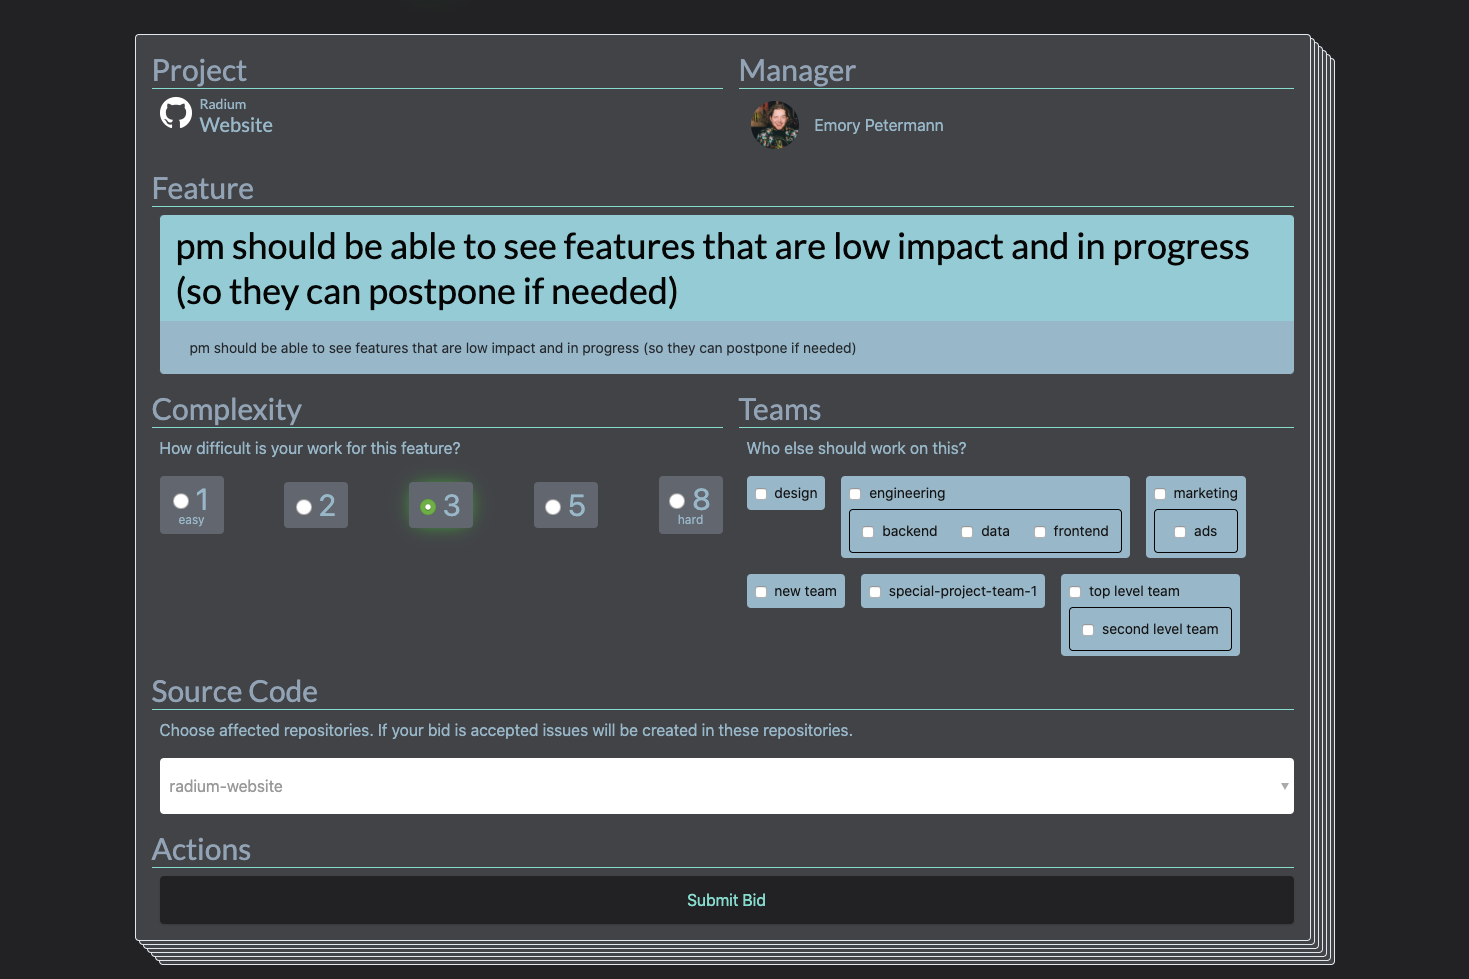Click the Emory Petermann manager name
Screen dimensions: 1469x979
878,125
